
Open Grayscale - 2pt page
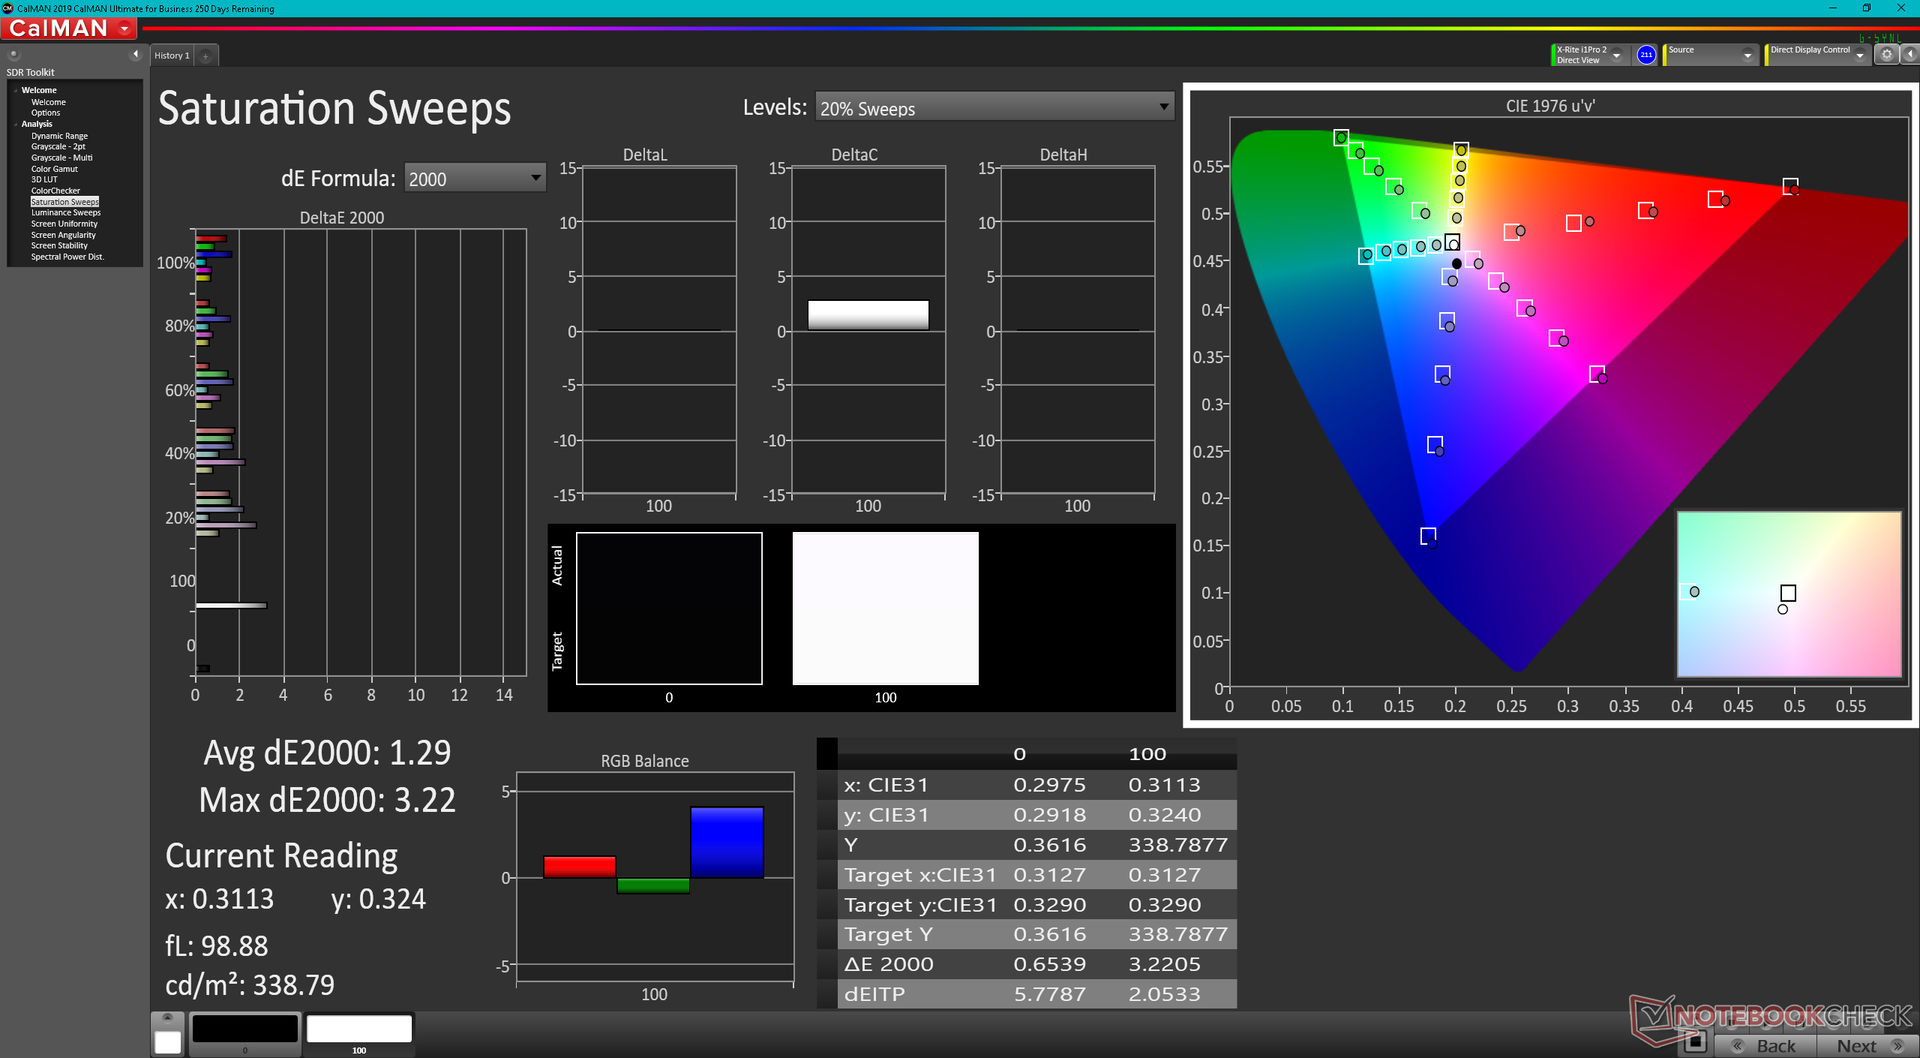(x=58, y=147)
